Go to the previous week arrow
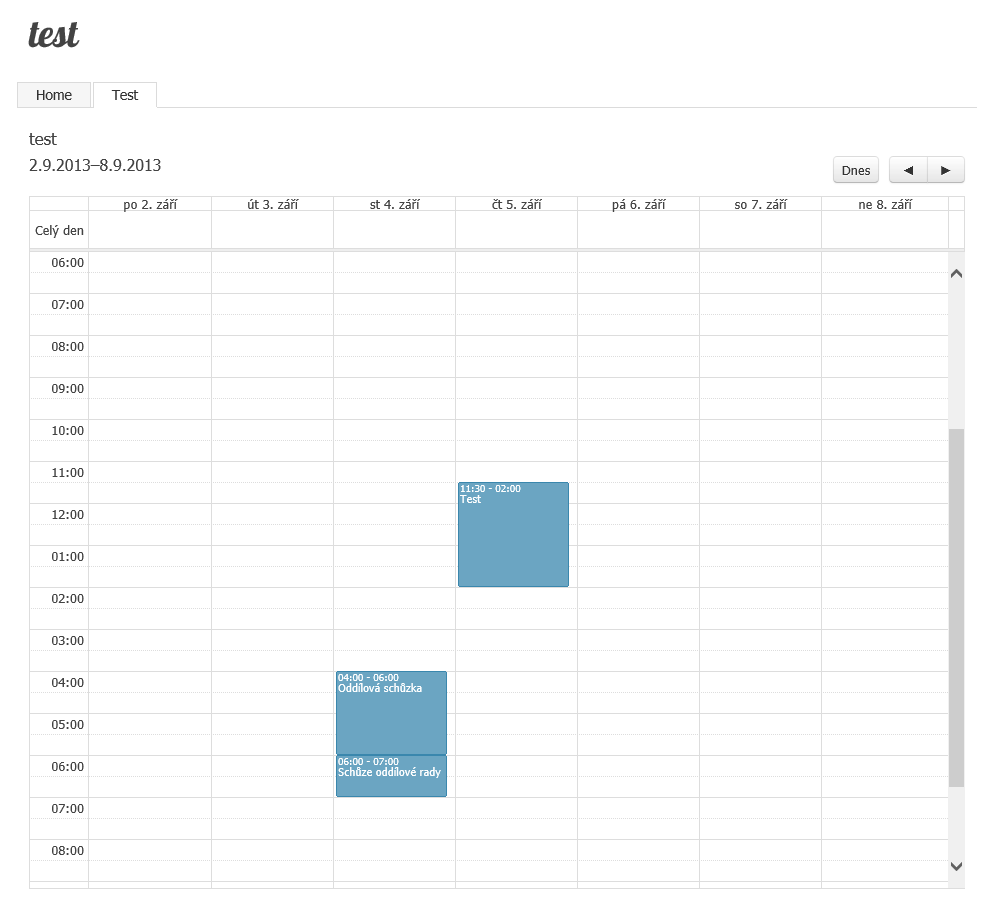 pyautogui.click(x=908, y=170)
